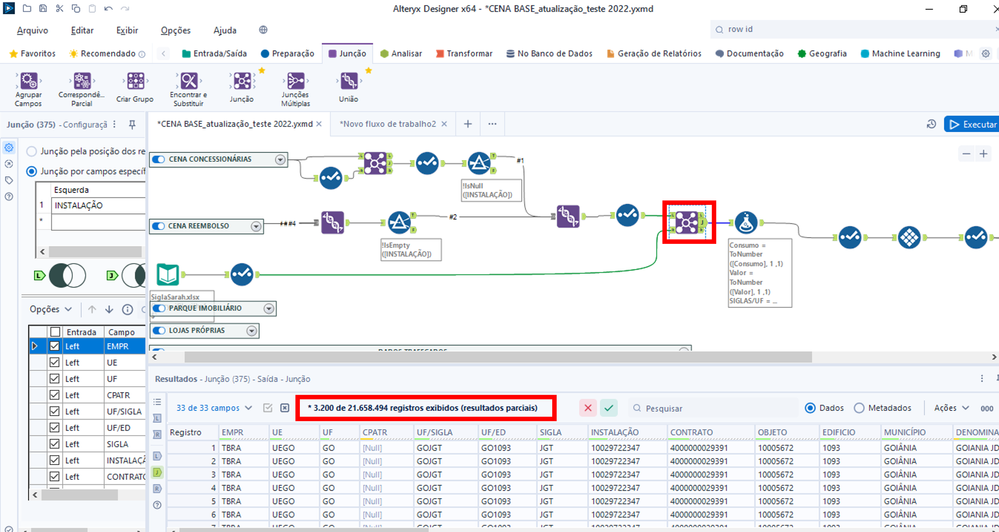The height and width of the screenshot is (532, 999).
Task: Open the Editar menu
Action: point(82,30)
